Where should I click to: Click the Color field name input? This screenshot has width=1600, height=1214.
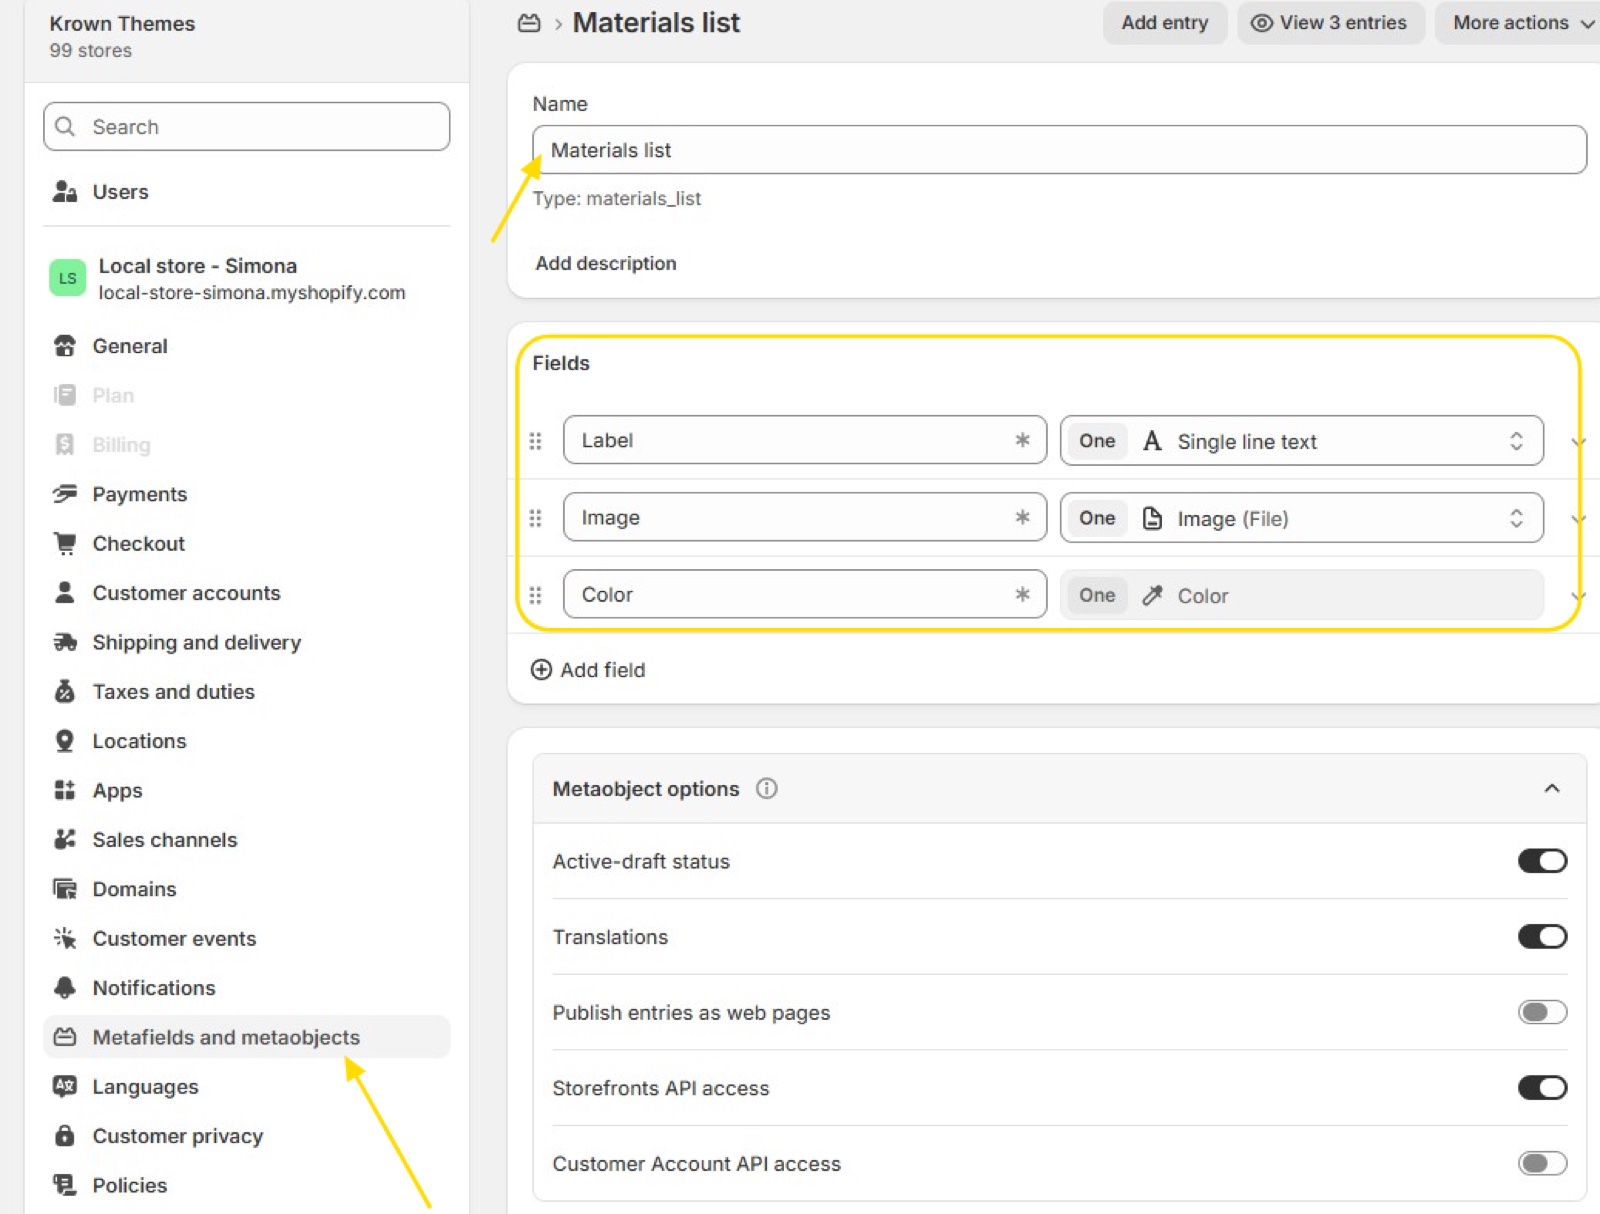[x=805, y=595]
